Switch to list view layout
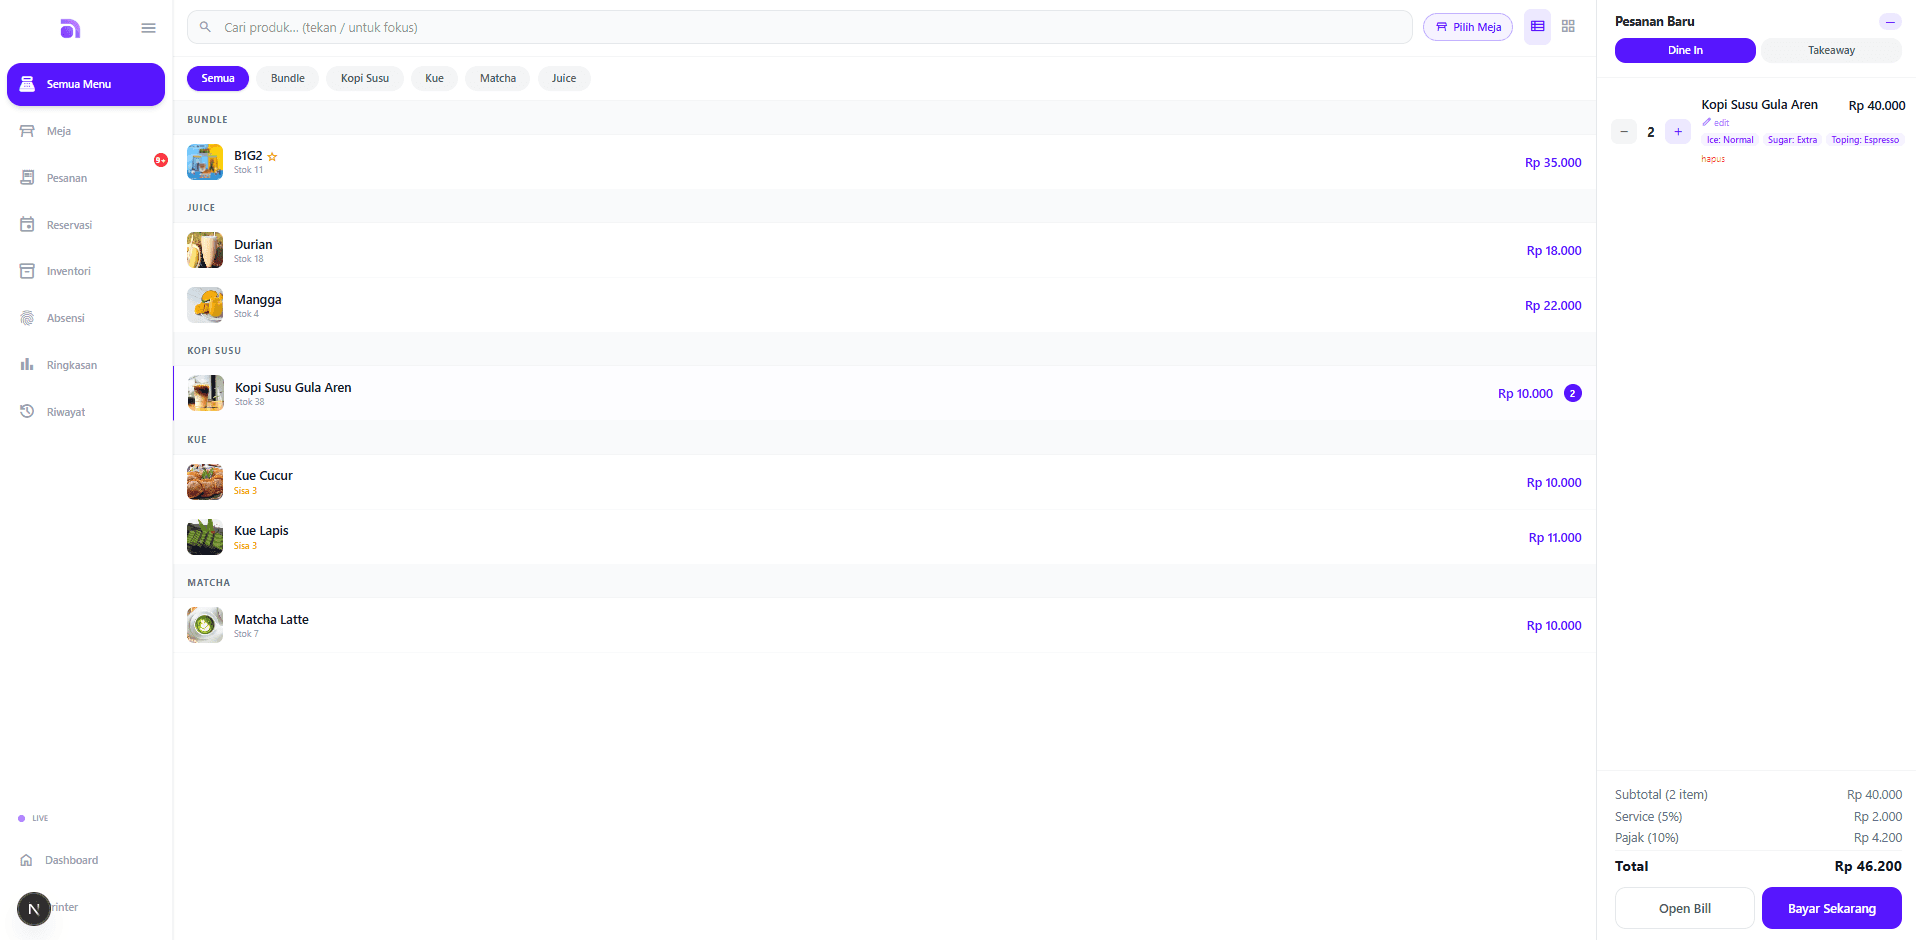This screenshot has height=940, width=1916. tap(1537, 27)
